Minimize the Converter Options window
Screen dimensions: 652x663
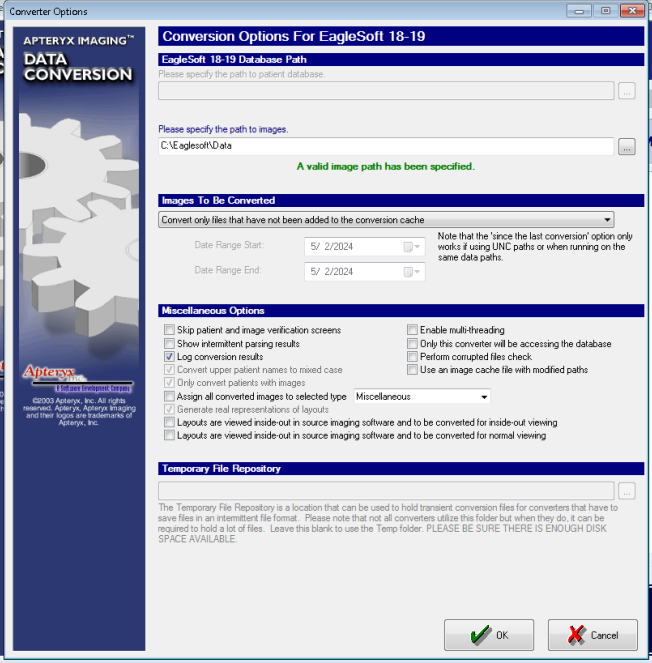(579, 11)
